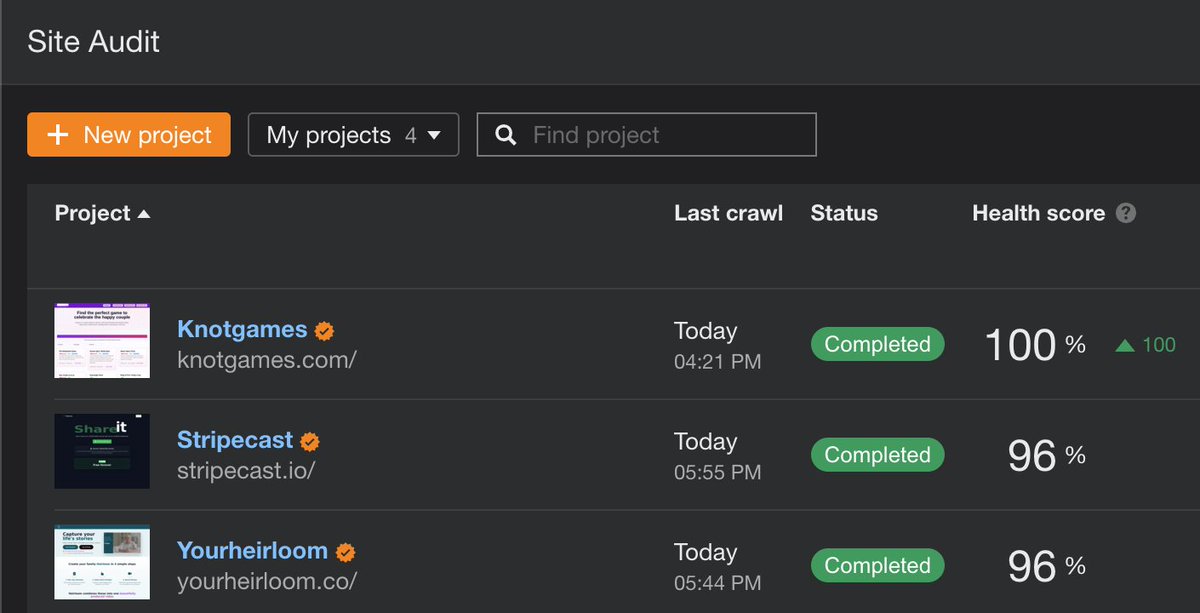Click the Knotgames site thumbnail
The image size is (1200, 613).
click(x=102, y=341)
